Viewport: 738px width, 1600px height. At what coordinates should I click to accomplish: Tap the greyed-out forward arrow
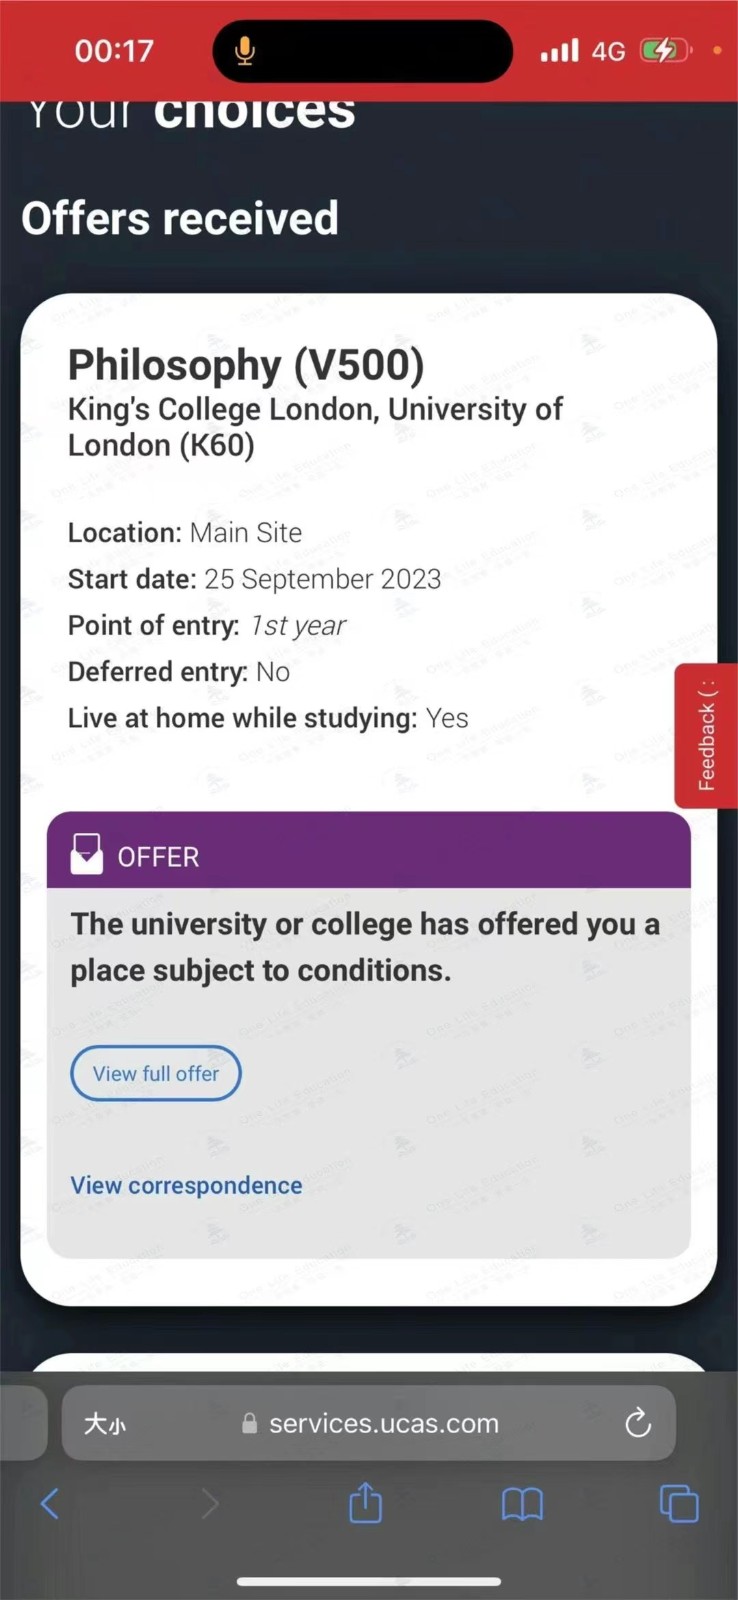tap(209, 1503)
